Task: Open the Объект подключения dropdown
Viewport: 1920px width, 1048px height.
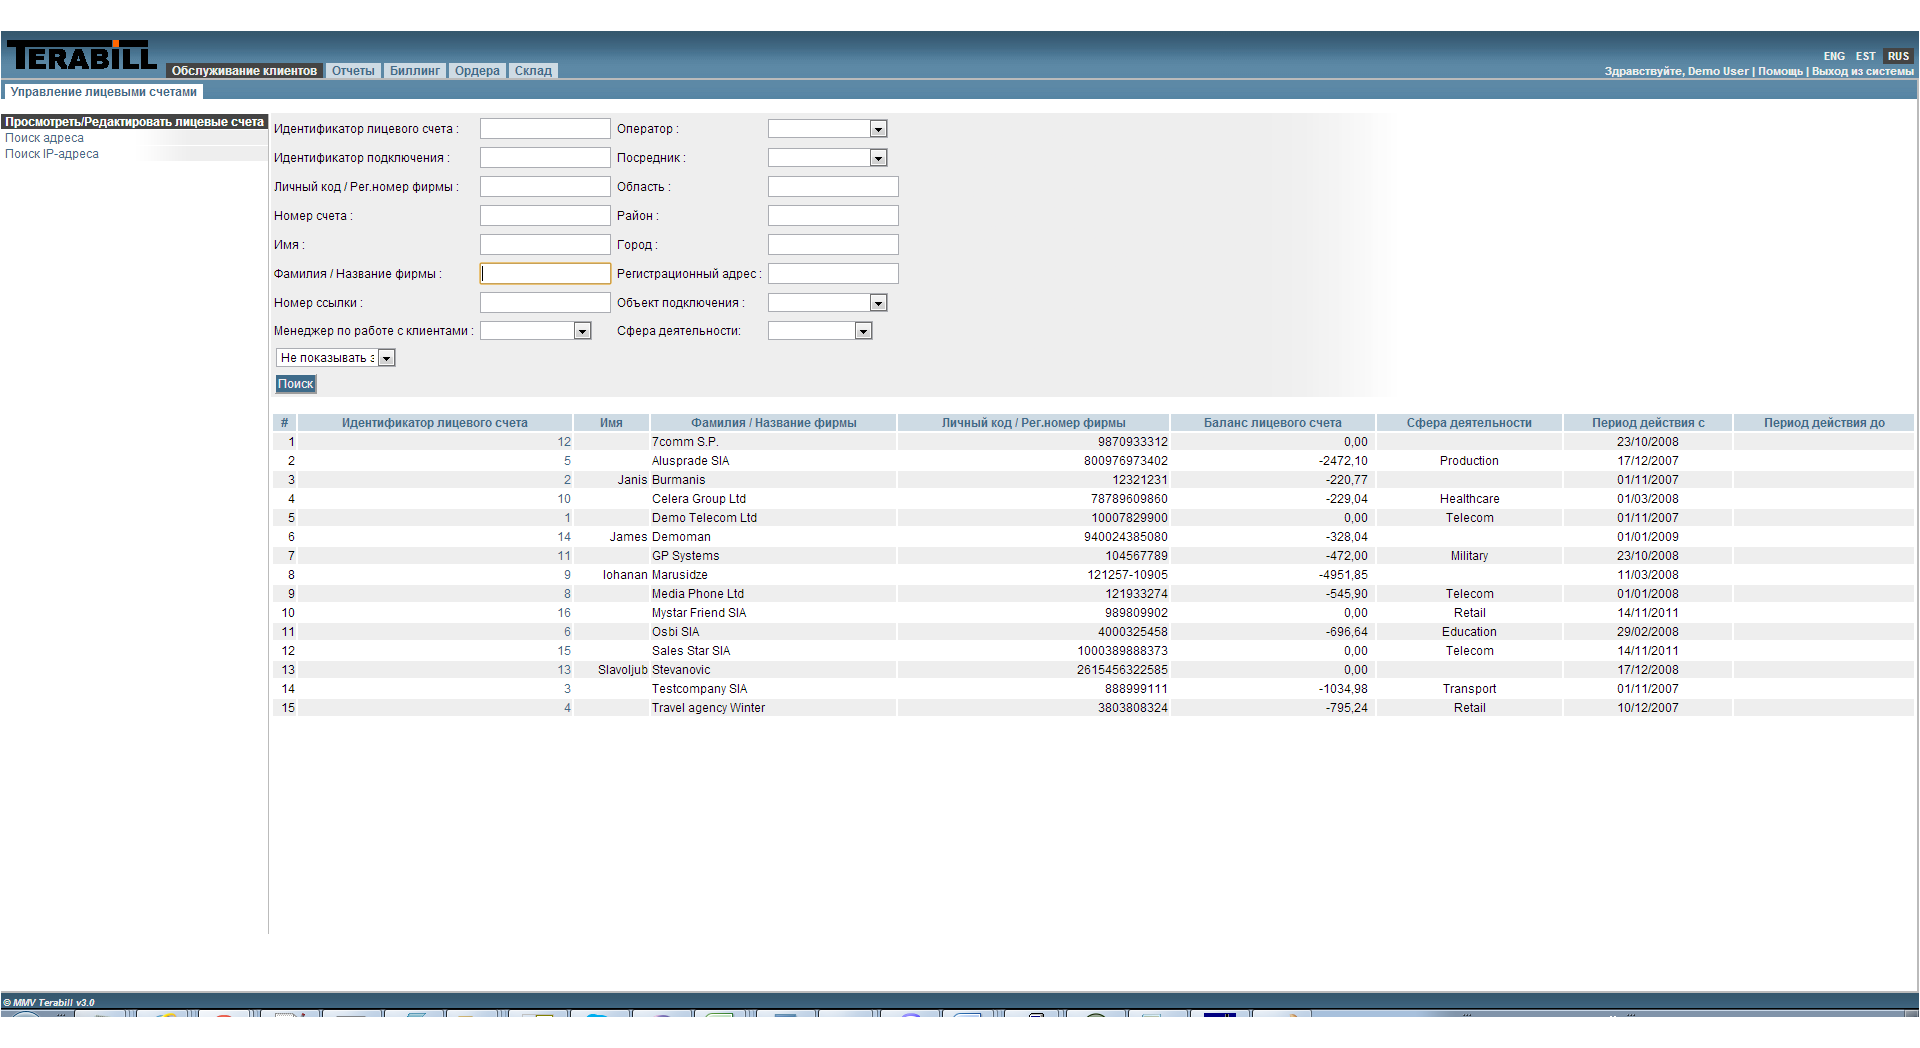Action: (x=877, y=303)
